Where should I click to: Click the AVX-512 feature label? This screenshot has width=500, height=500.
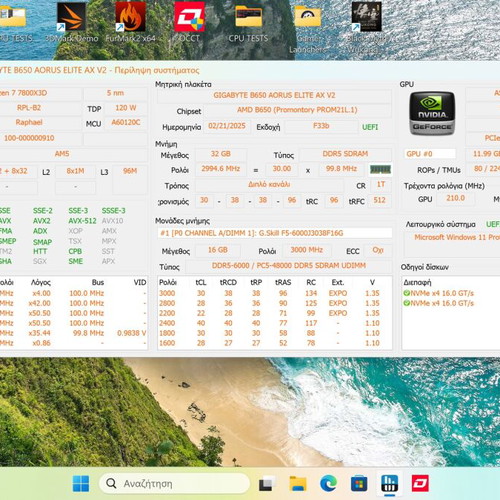click(x=82, y=221)
